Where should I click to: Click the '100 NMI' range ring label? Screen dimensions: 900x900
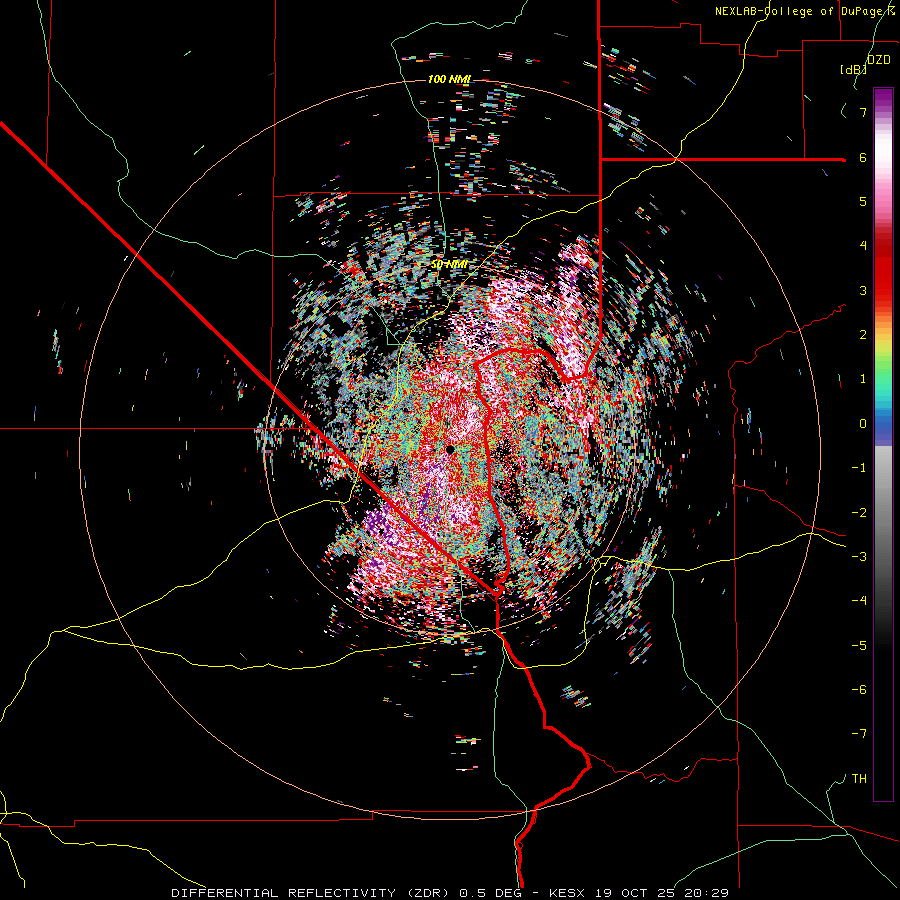[449, 79]
